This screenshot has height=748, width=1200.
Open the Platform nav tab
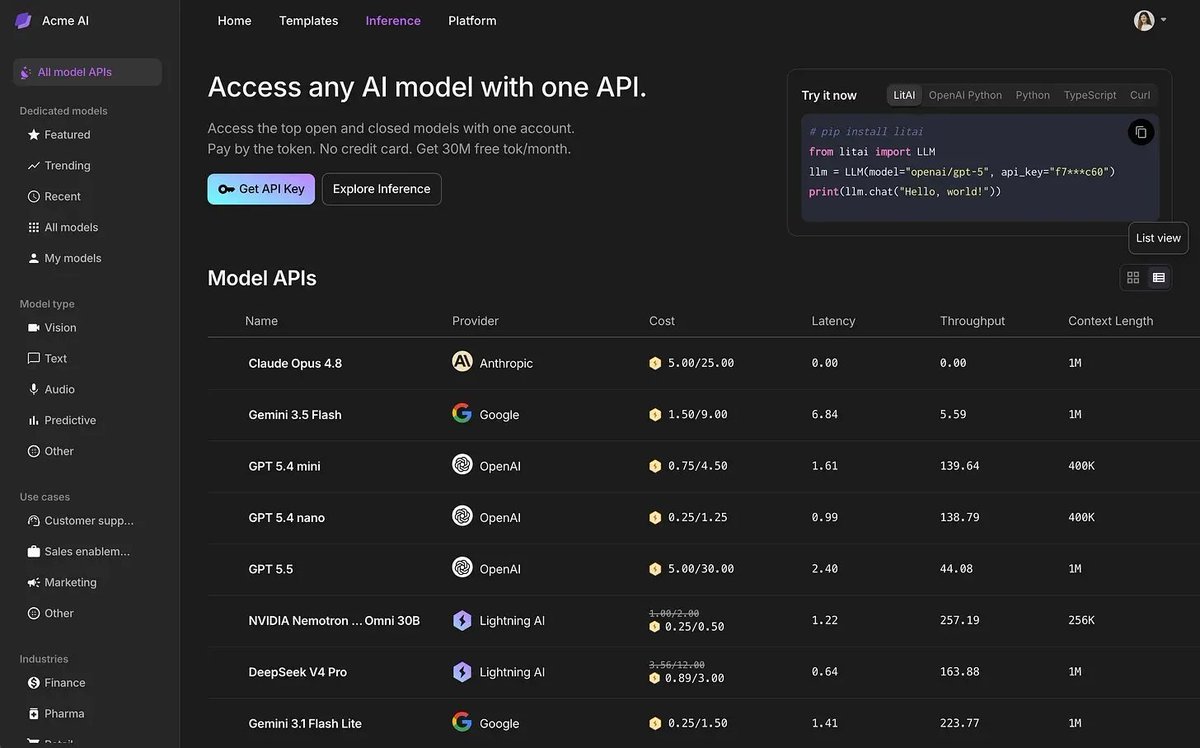(x=472, y=21)
